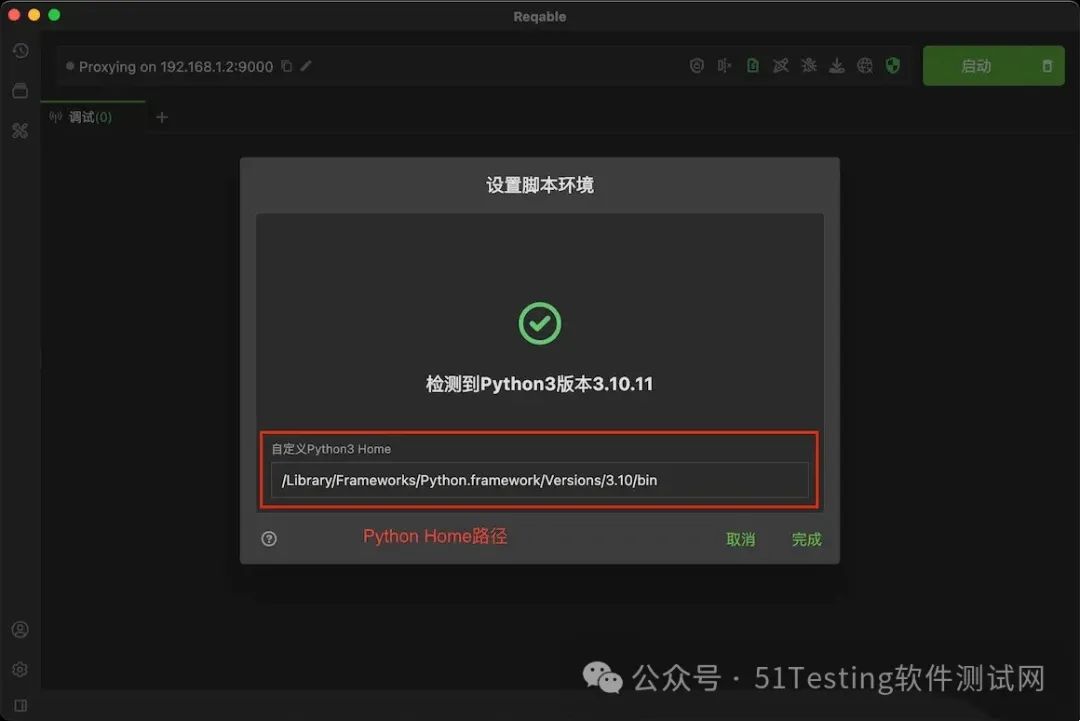1080x721 pixels.
Task: Click the pencil icon beside proxy address
Action: (x=306, y=66)
